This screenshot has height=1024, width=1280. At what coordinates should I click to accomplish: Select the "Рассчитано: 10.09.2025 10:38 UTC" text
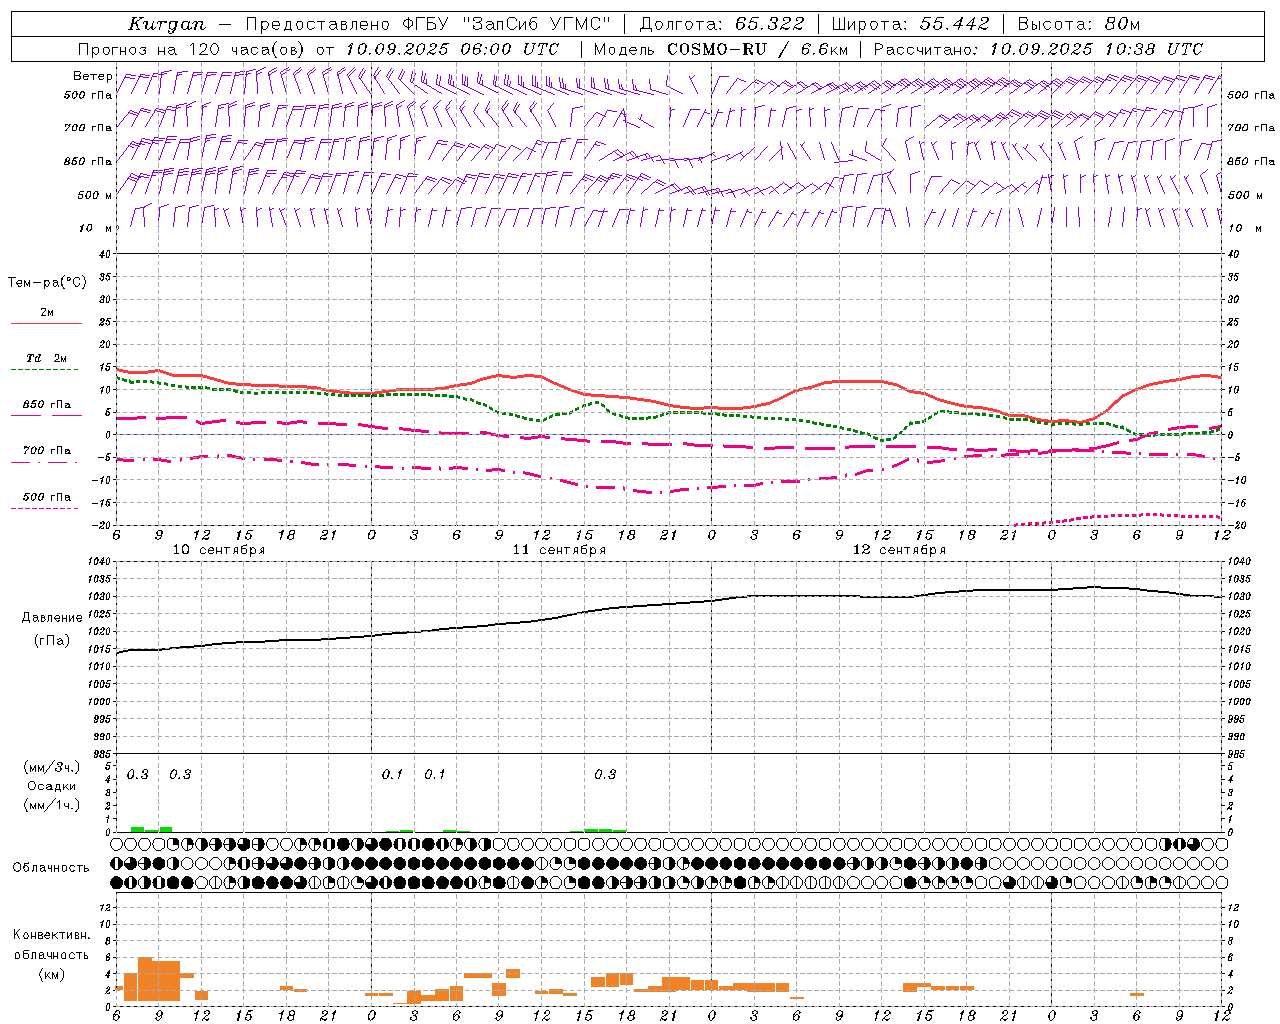point(1038,49)
